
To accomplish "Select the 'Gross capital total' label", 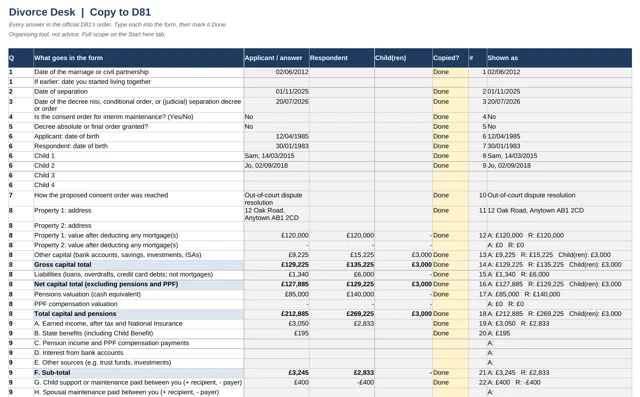I will 138,265.
